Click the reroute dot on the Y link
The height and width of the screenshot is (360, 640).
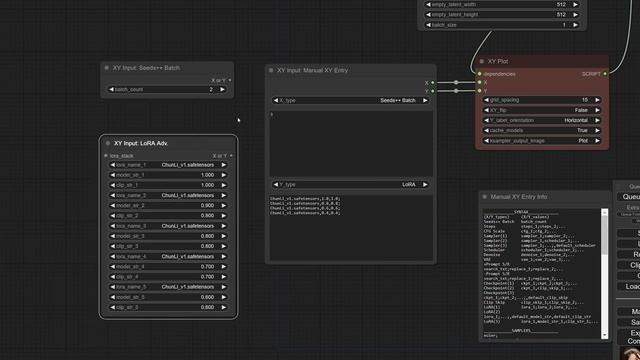pos(456,91)
